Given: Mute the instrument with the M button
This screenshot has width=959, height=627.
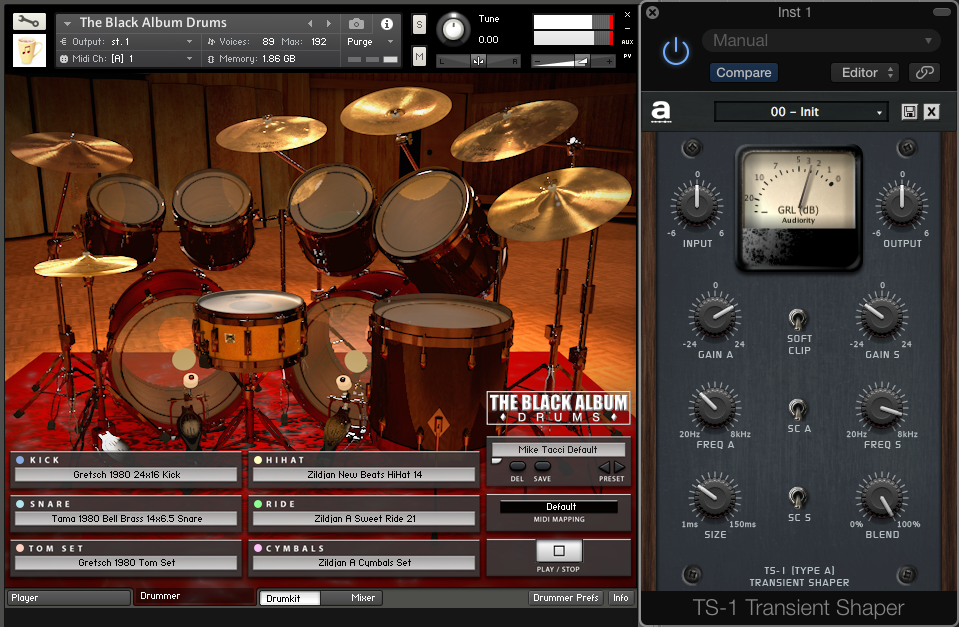Looking at the screenshot, I should (x=419, y=56).
